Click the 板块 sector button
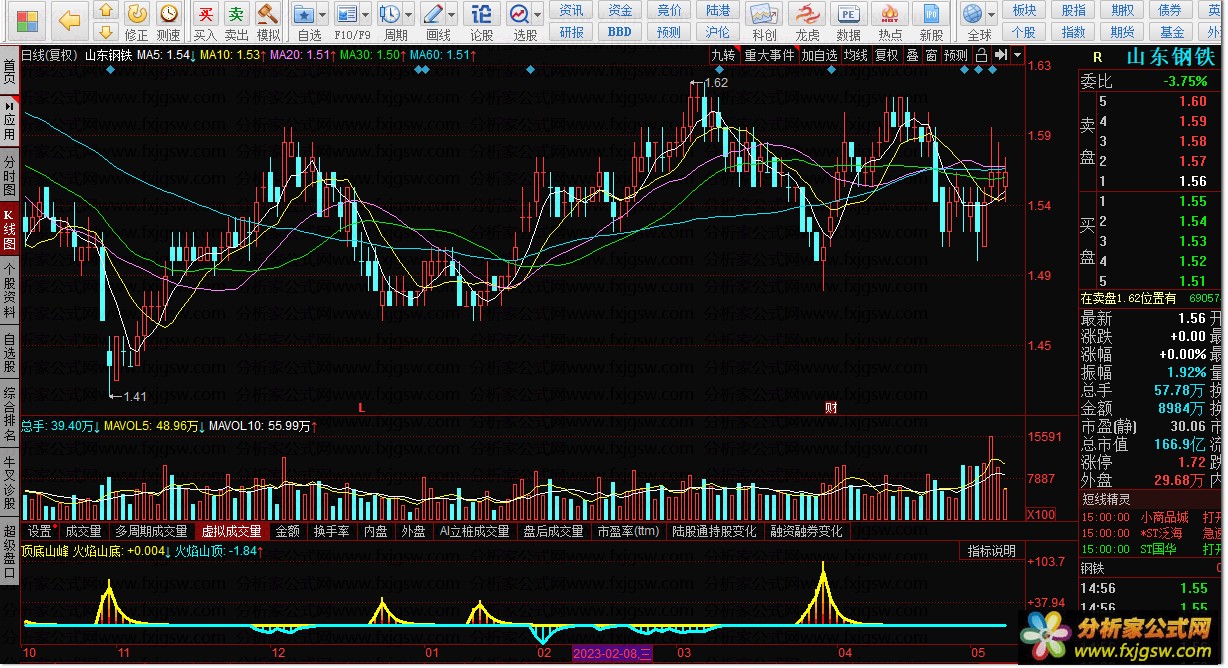The image size is (1228, 668). coord(1024,10)
